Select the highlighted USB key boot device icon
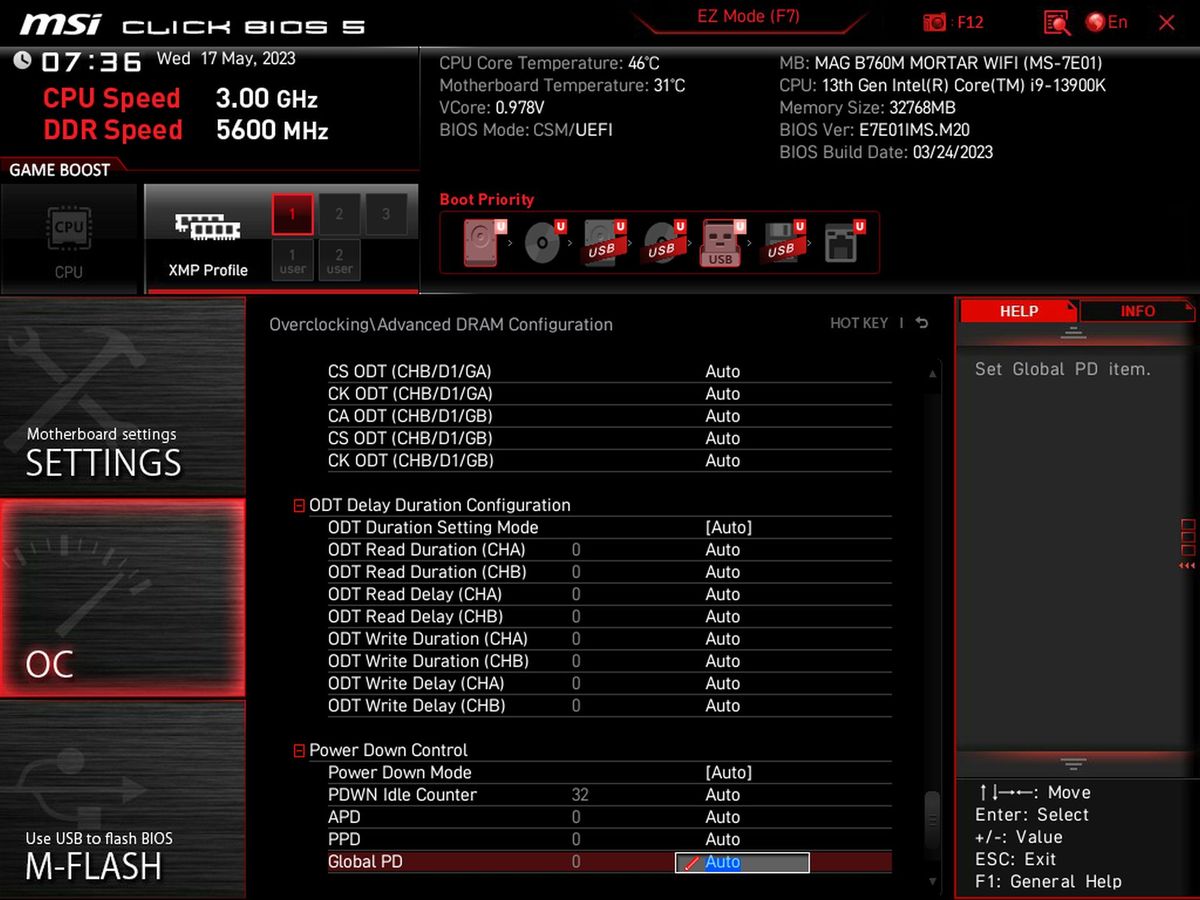The image size is (1200, 900). click(x=721, y=243)
